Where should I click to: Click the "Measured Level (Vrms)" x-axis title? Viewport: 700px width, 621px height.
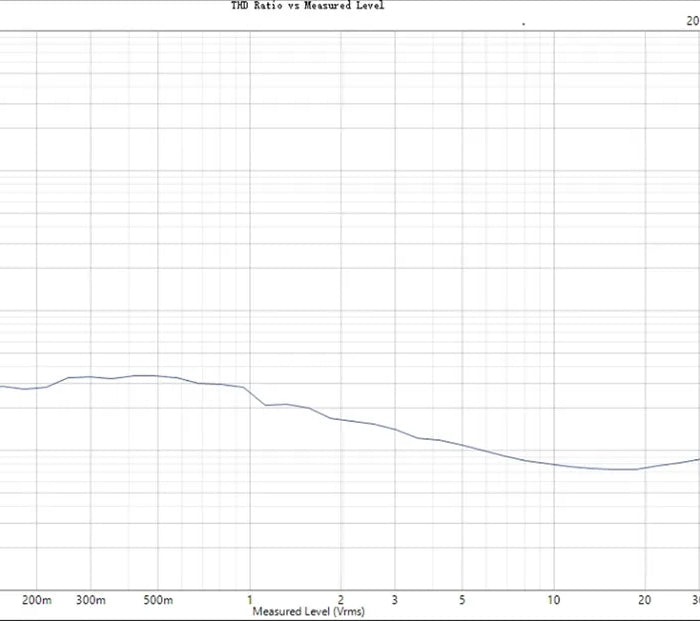(x=308, y=611)
